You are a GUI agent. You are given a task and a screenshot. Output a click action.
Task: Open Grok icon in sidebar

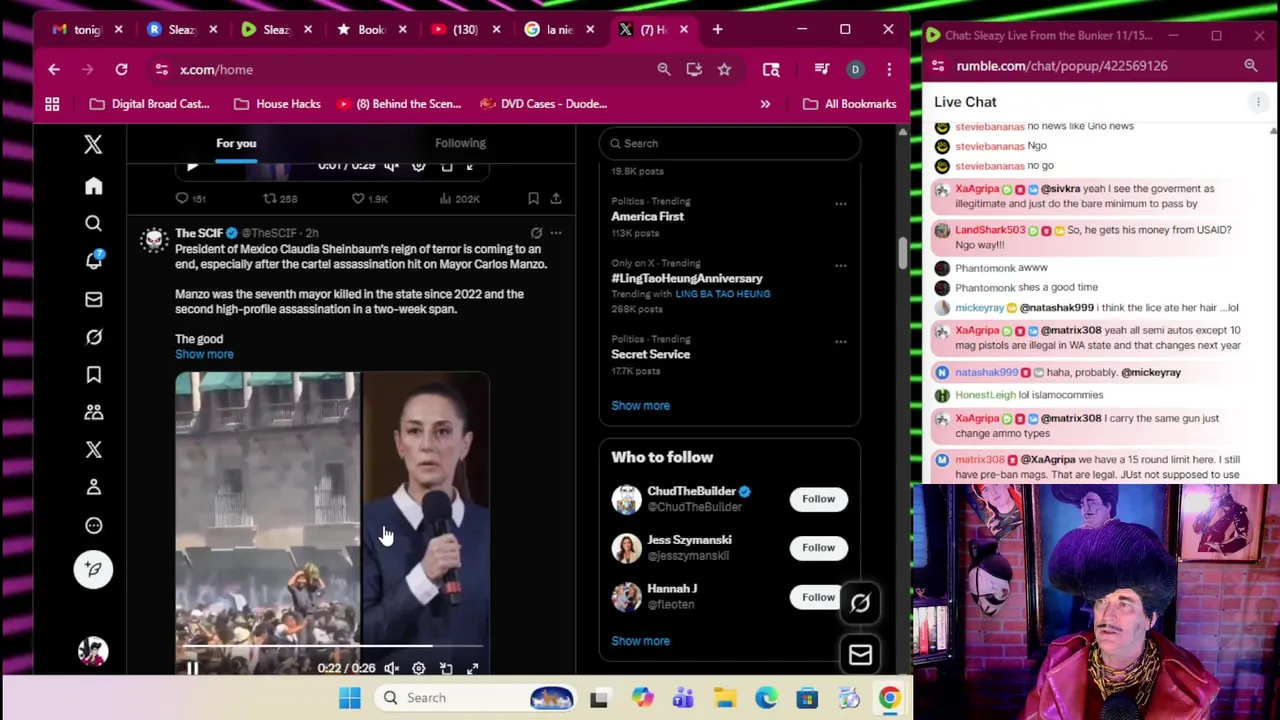click(93, 337)
